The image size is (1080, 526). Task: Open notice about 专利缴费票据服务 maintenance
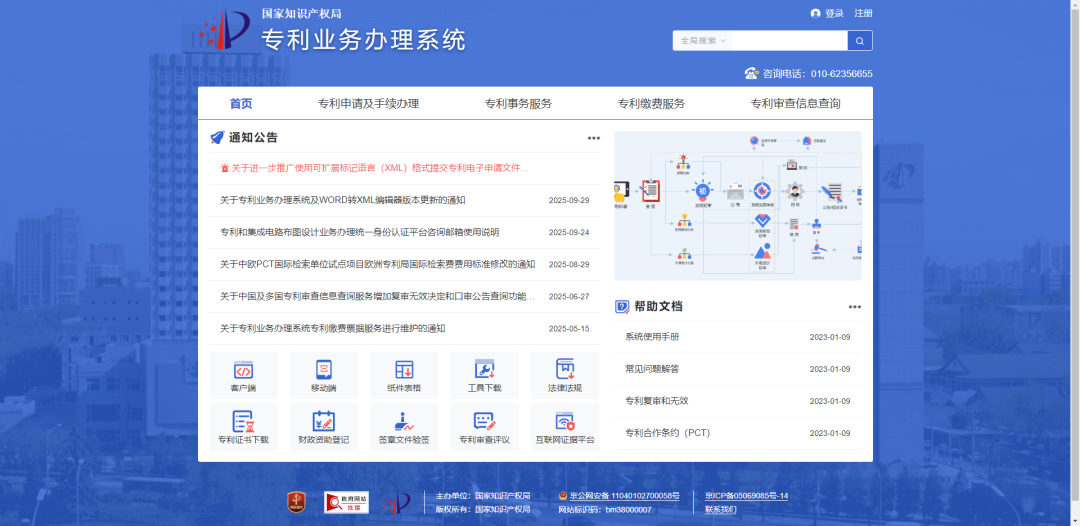click(x=333, y=328)
